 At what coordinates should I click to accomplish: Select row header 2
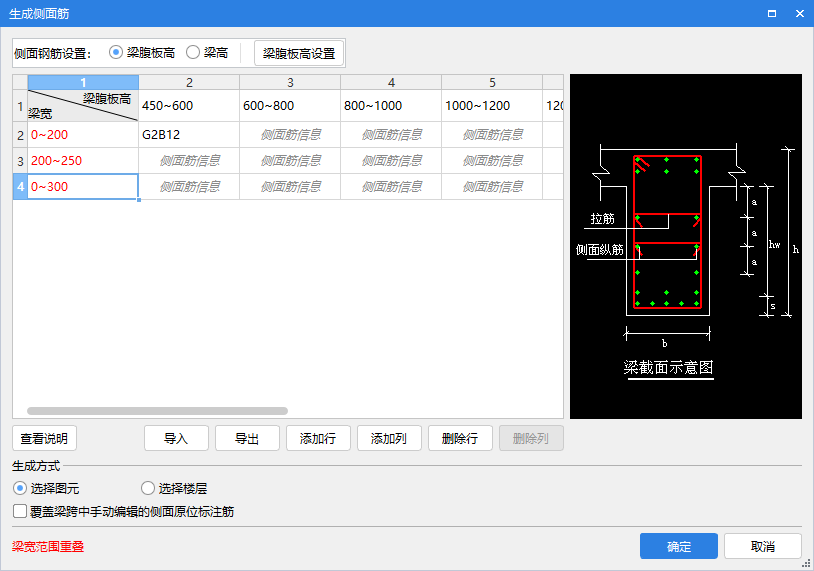coord(20,135)
